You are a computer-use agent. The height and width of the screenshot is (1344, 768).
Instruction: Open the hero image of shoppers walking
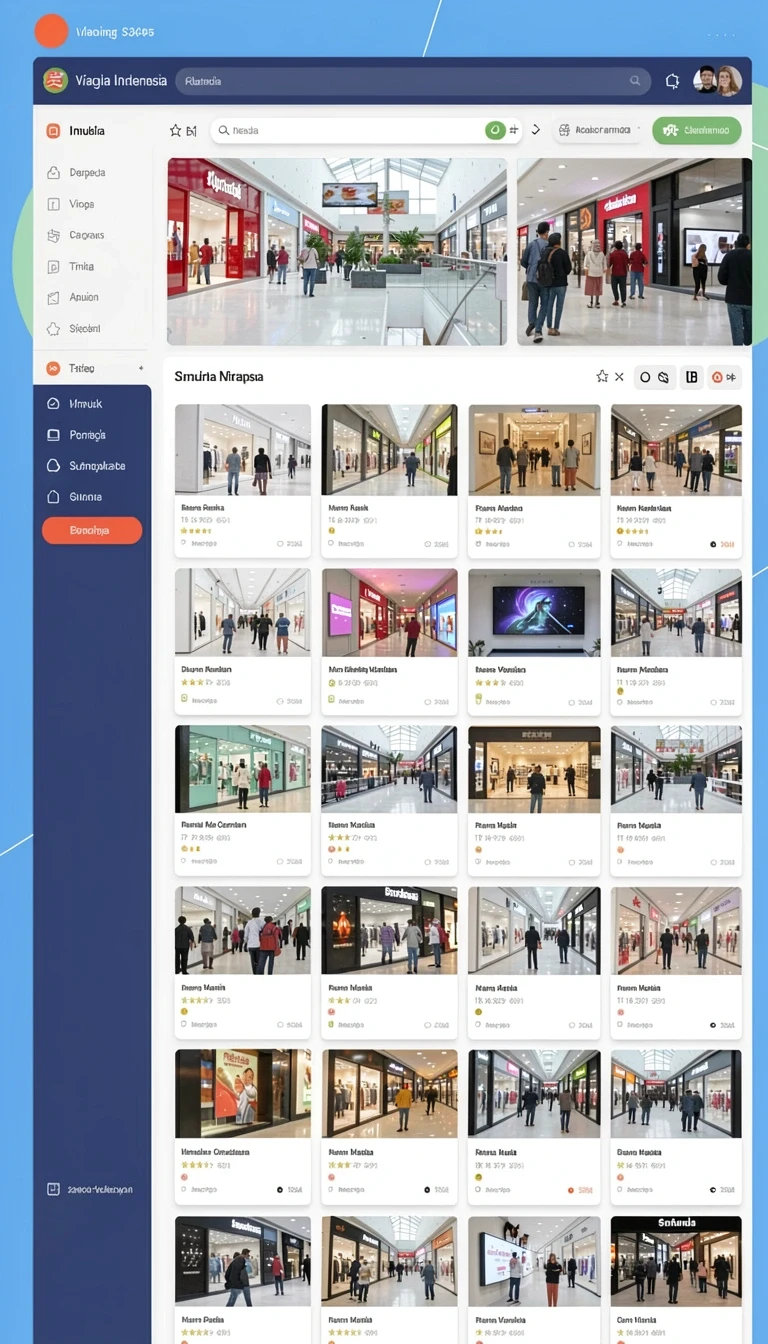[635, 252]
